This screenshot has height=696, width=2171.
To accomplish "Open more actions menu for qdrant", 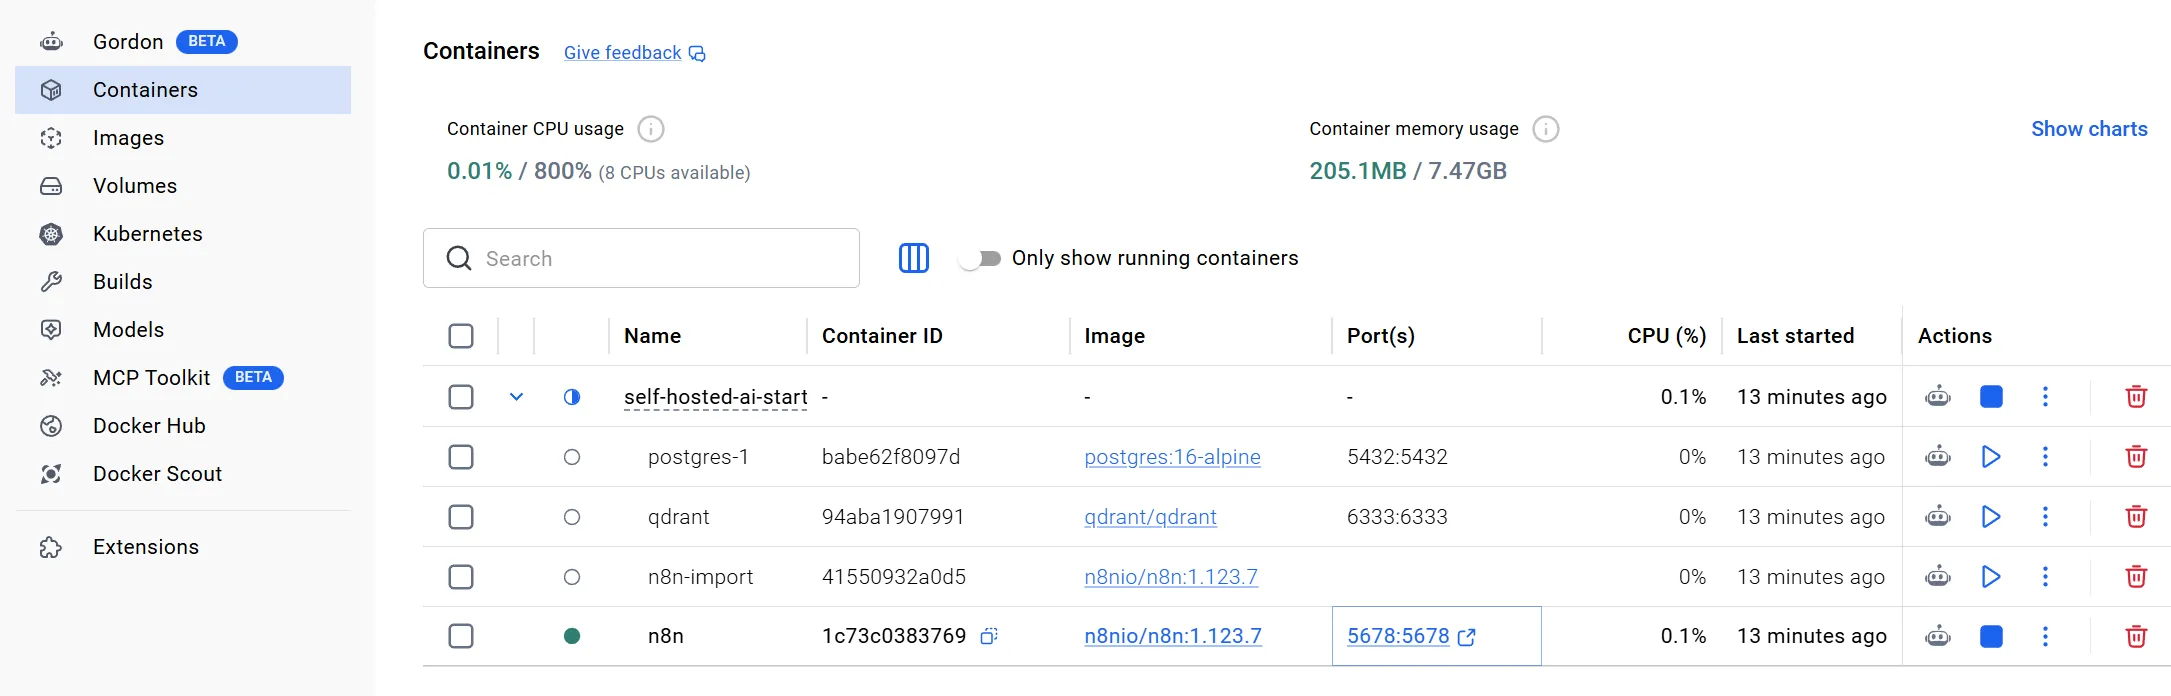I will coord(2045,517).
